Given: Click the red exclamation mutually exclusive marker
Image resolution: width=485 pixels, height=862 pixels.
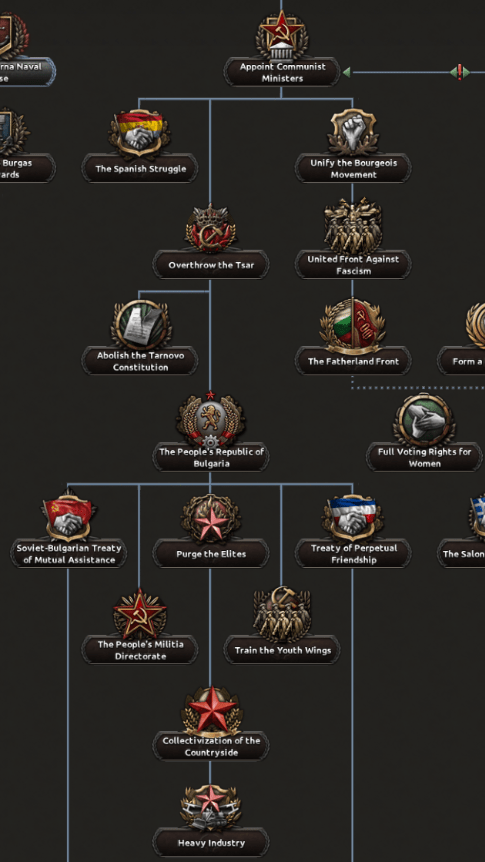Looking at the screenshot, I should [x=460, y=72].
